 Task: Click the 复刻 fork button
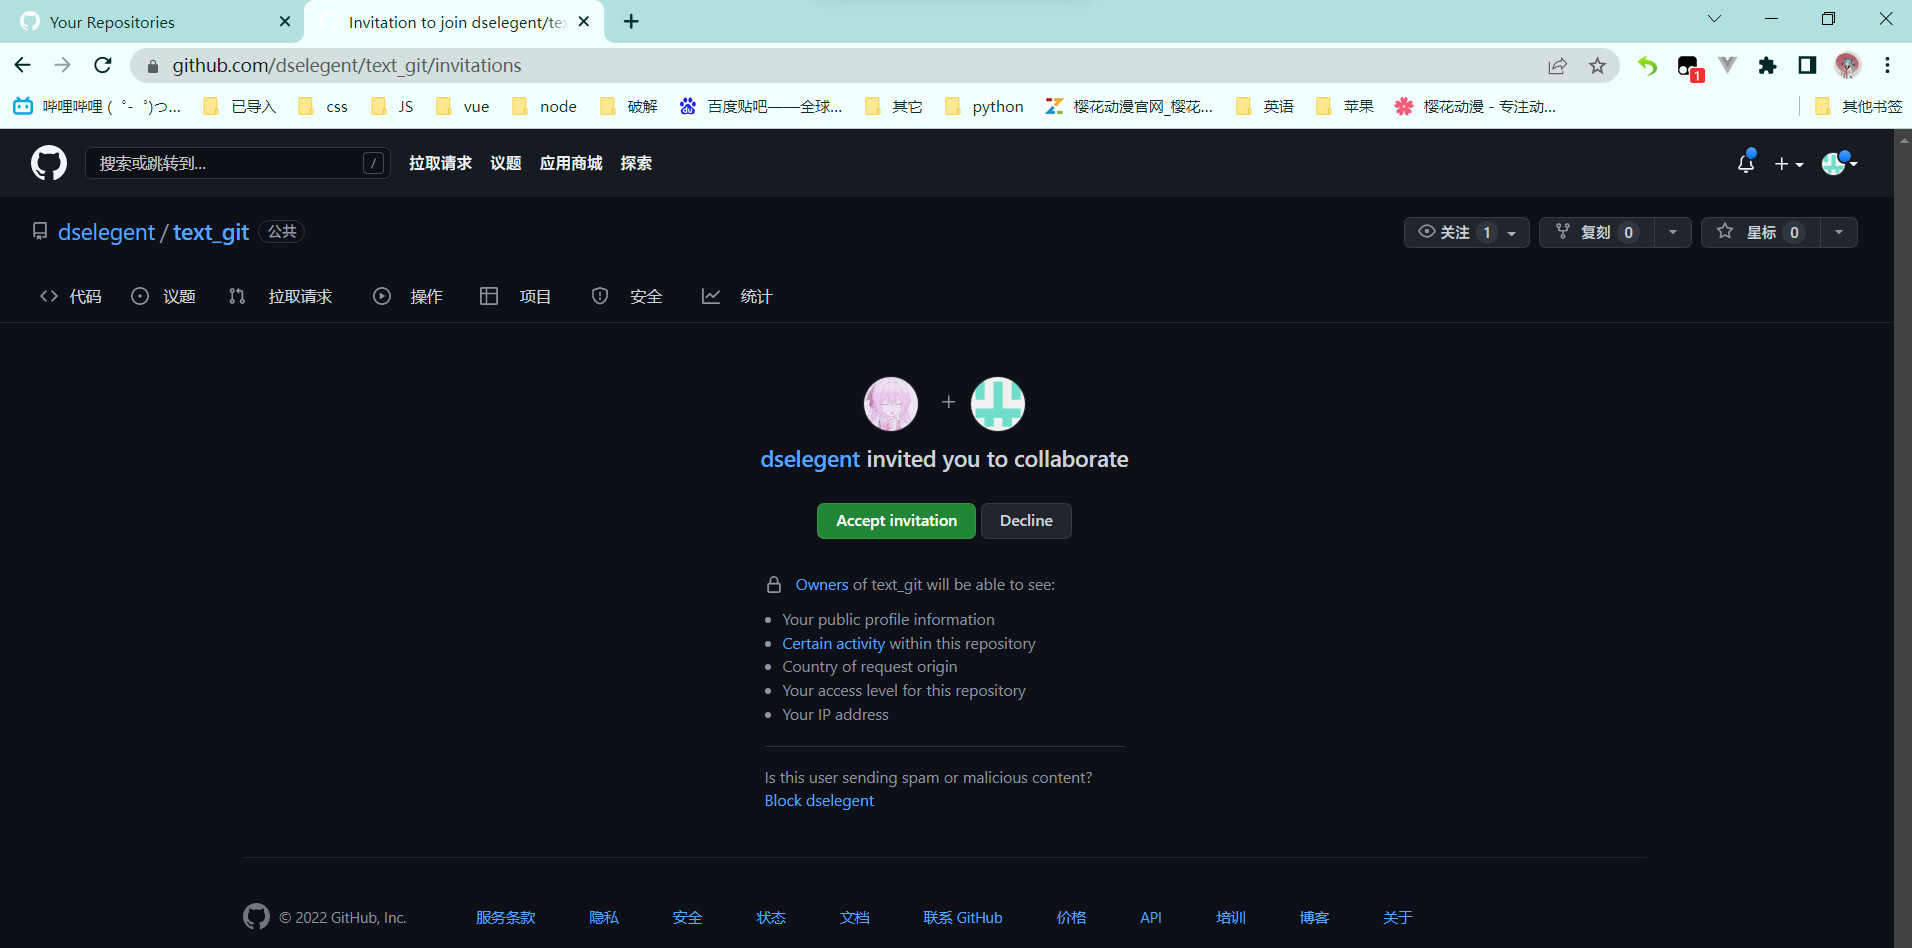click(1596, 232)
